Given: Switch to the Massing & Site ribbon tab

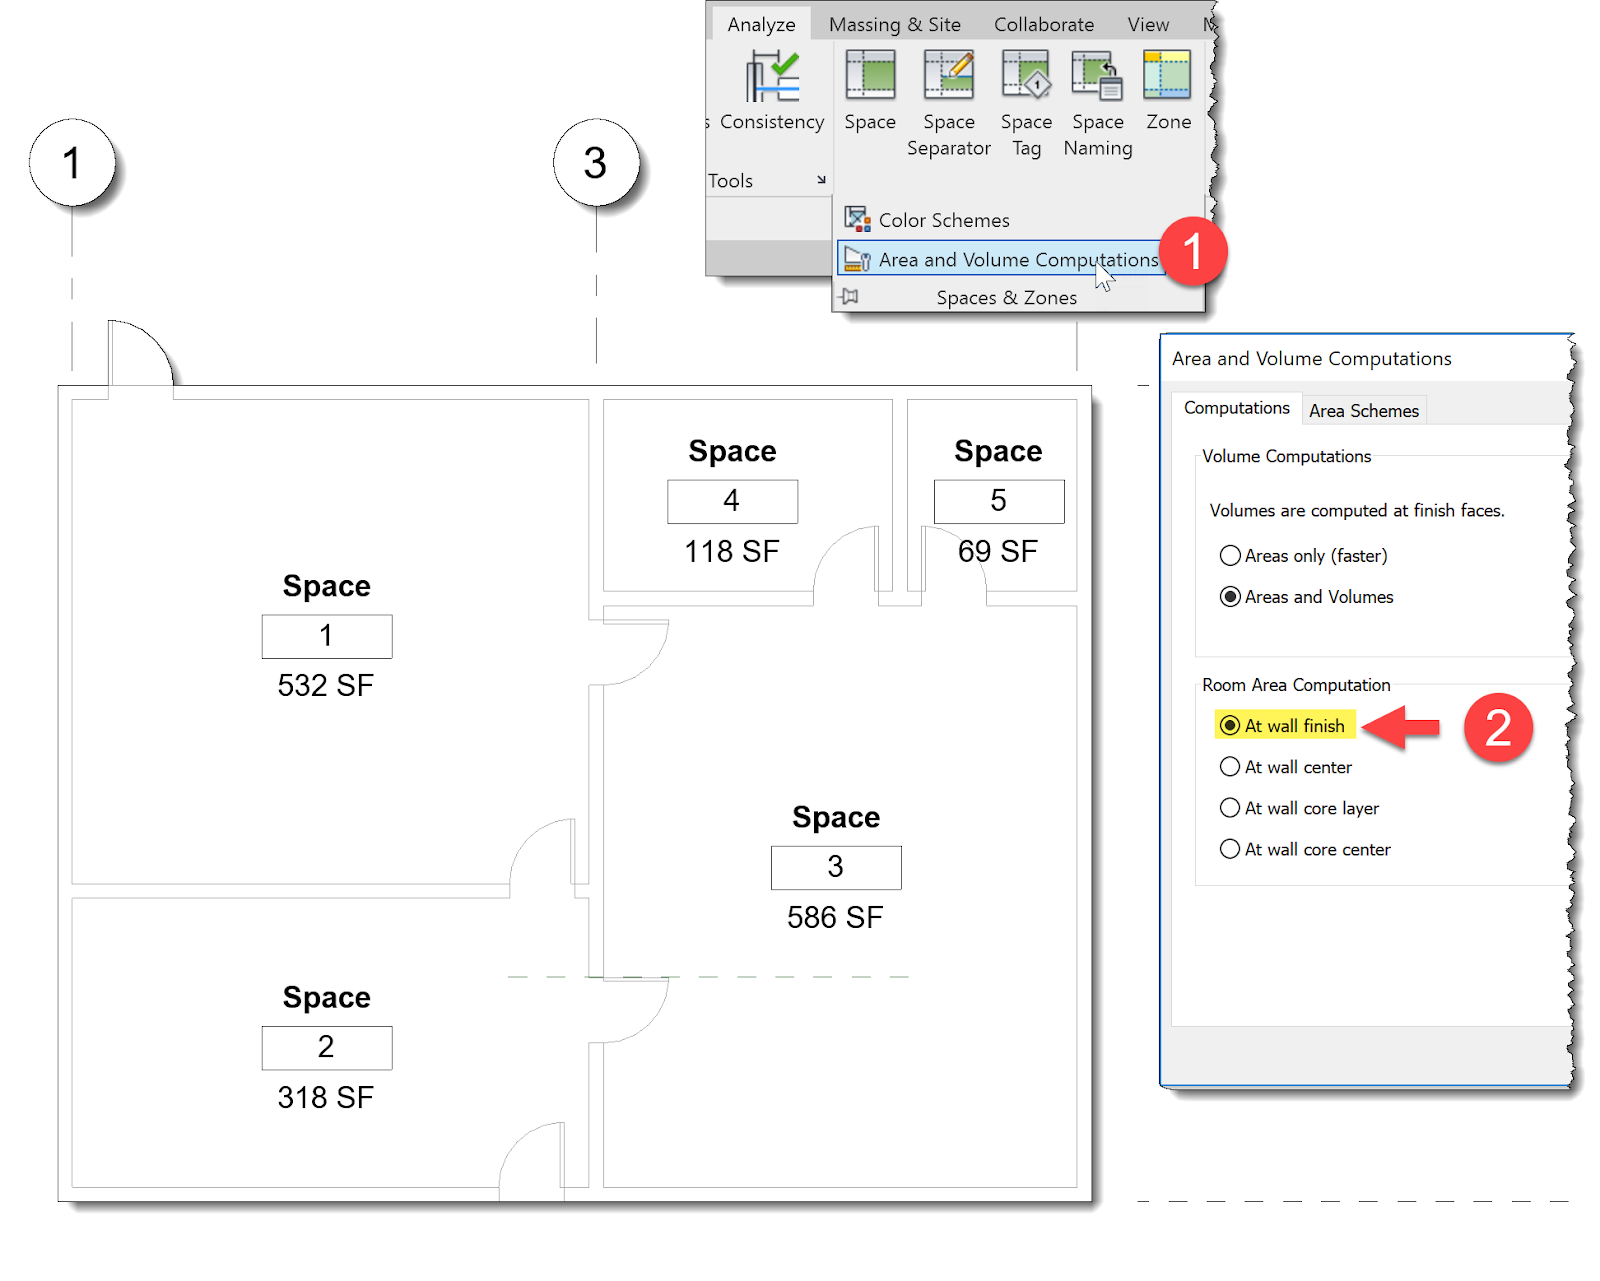Looking at the screenshot, I should point(893,23).
